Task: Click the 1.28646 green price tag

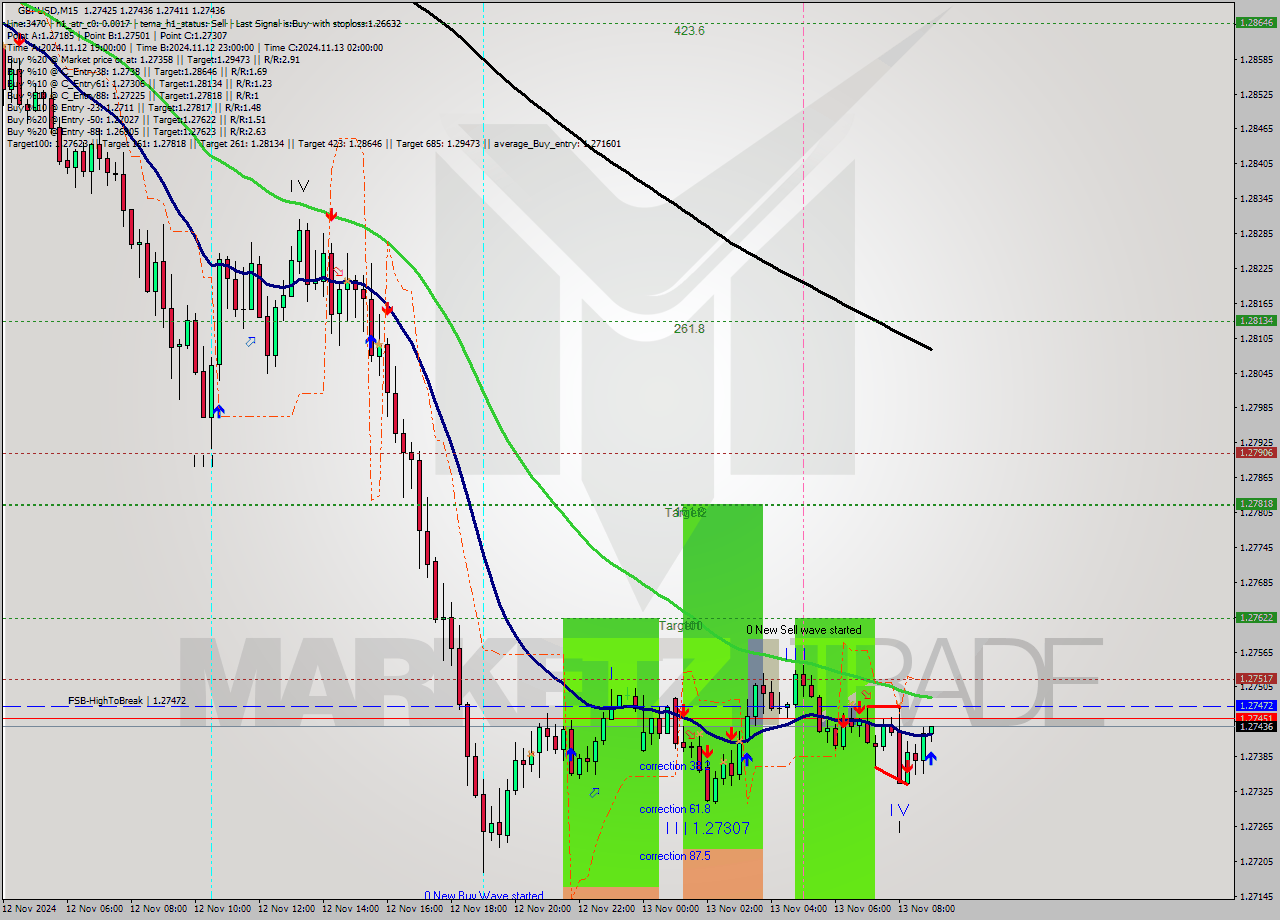Action: pyautogui.click(x=1255, y=22)
